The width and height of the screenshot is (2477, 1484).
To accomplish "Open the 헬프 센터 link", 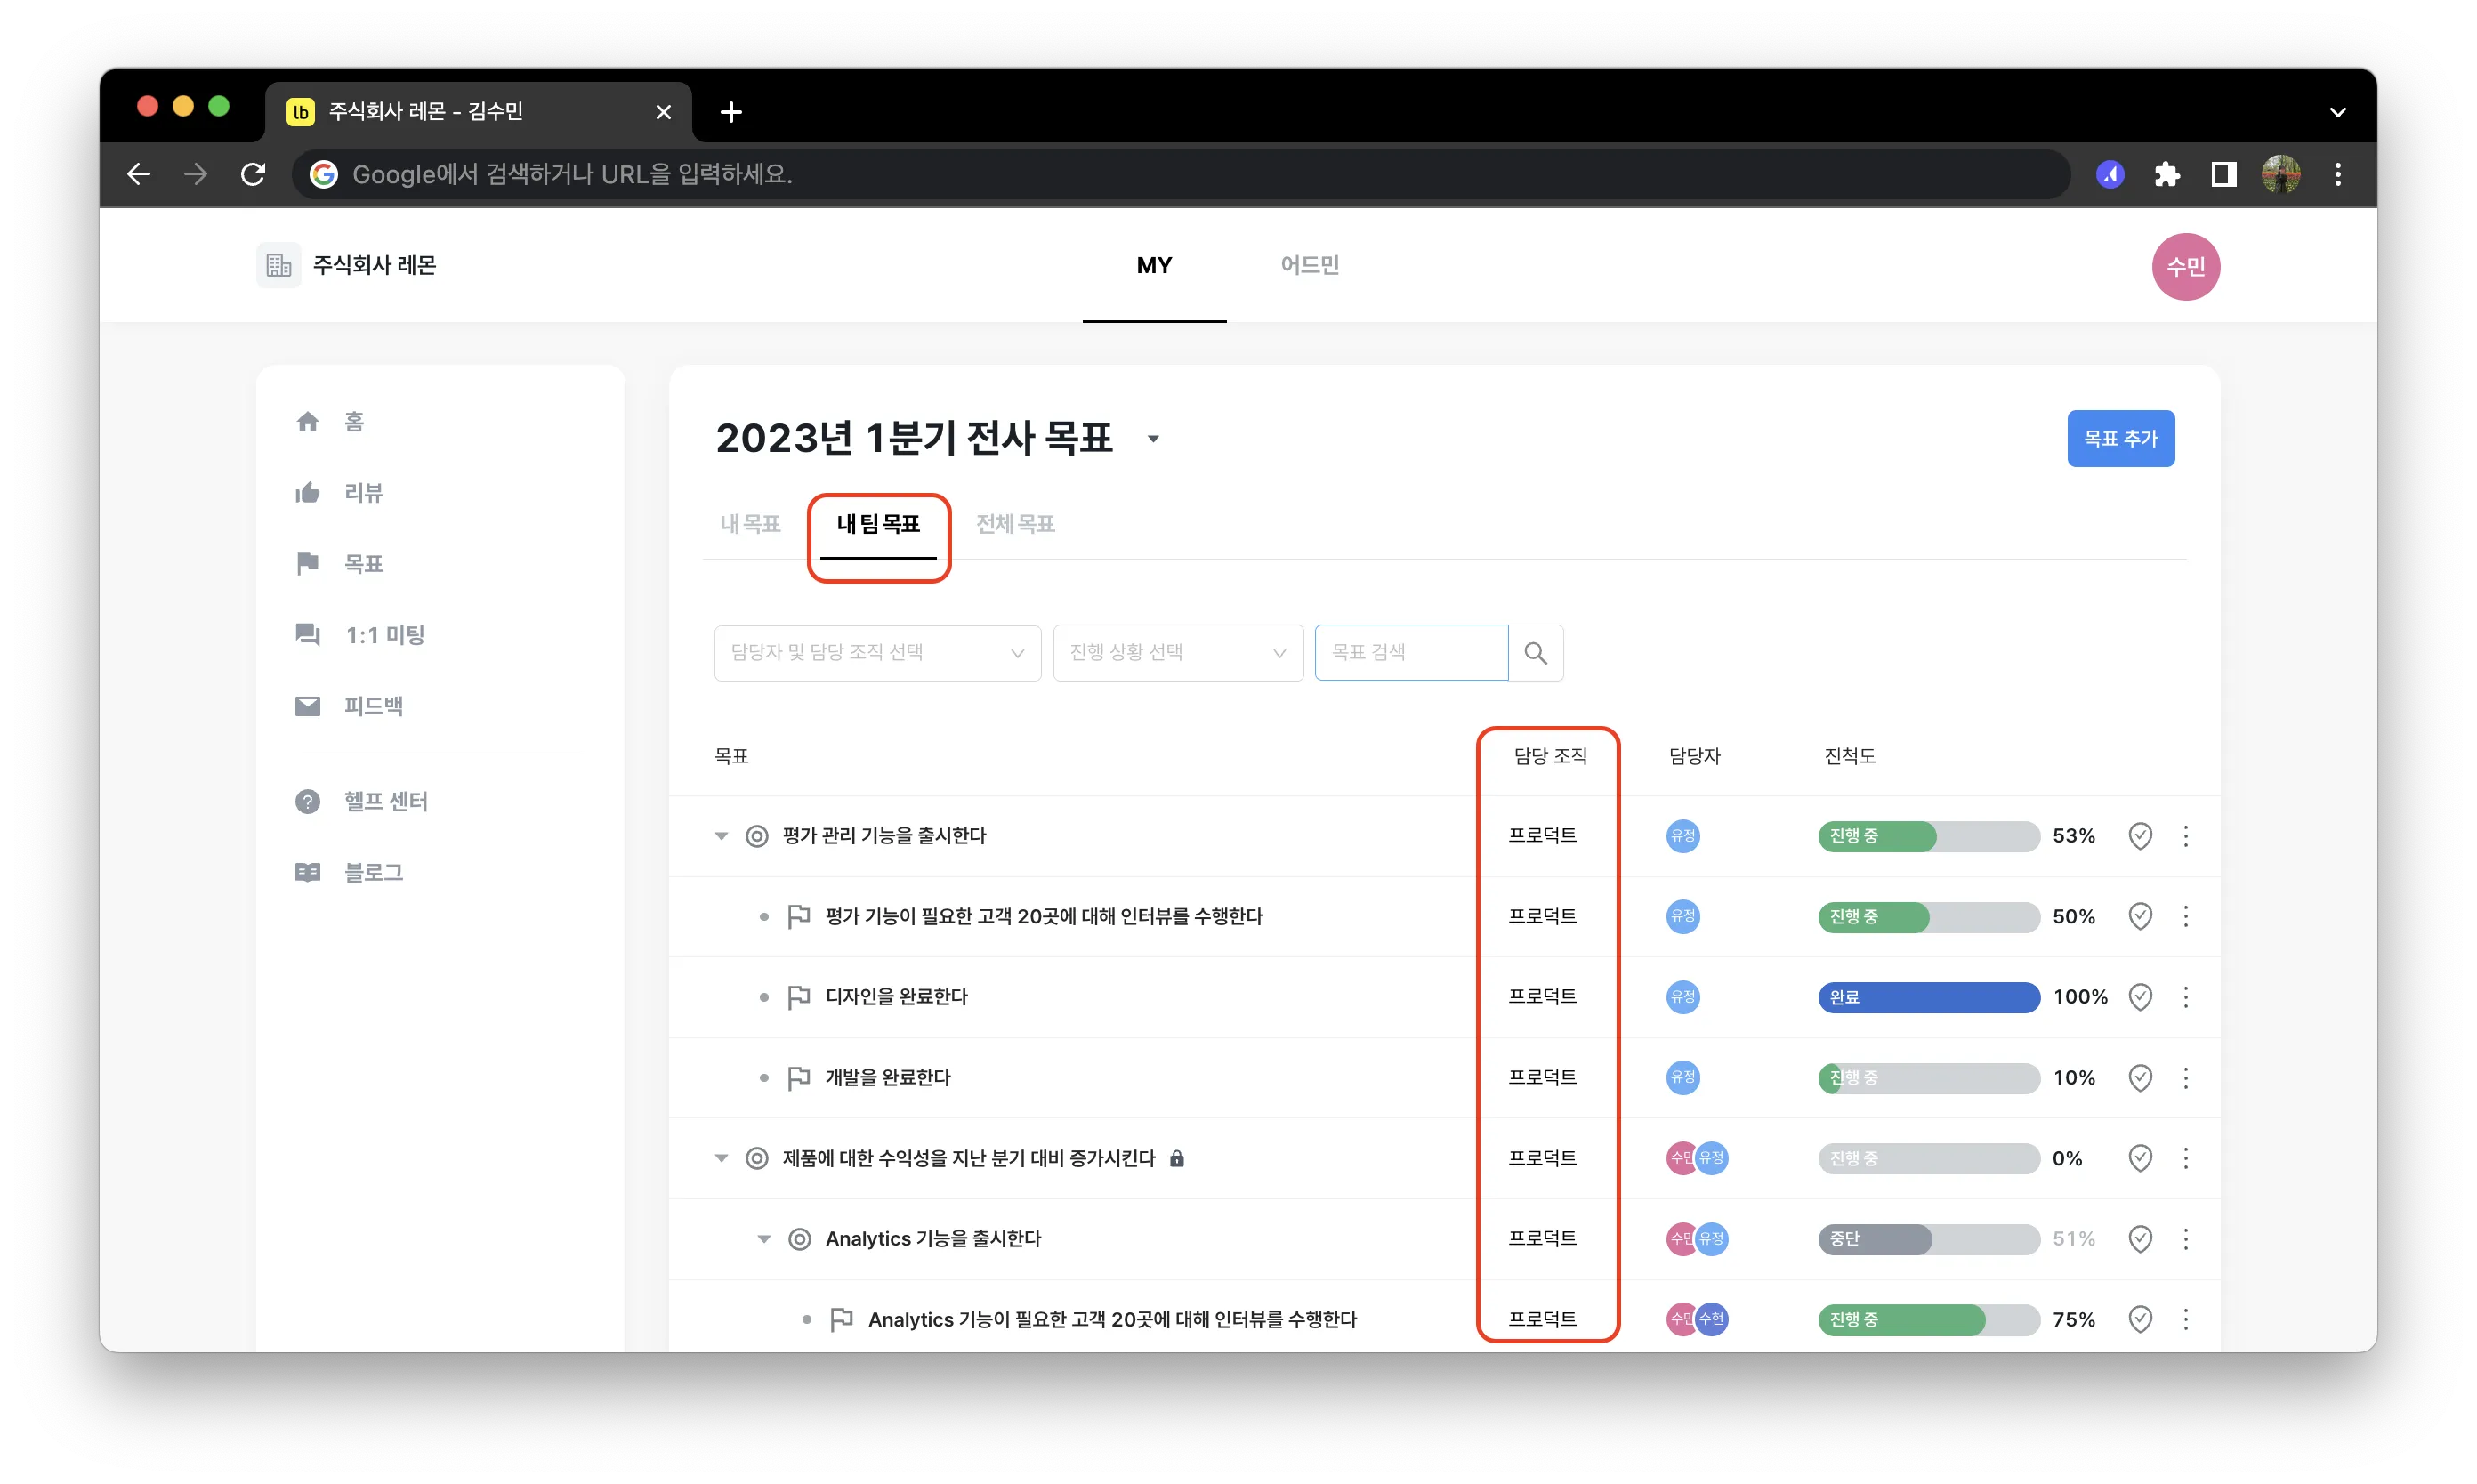I will pos(361,802).
